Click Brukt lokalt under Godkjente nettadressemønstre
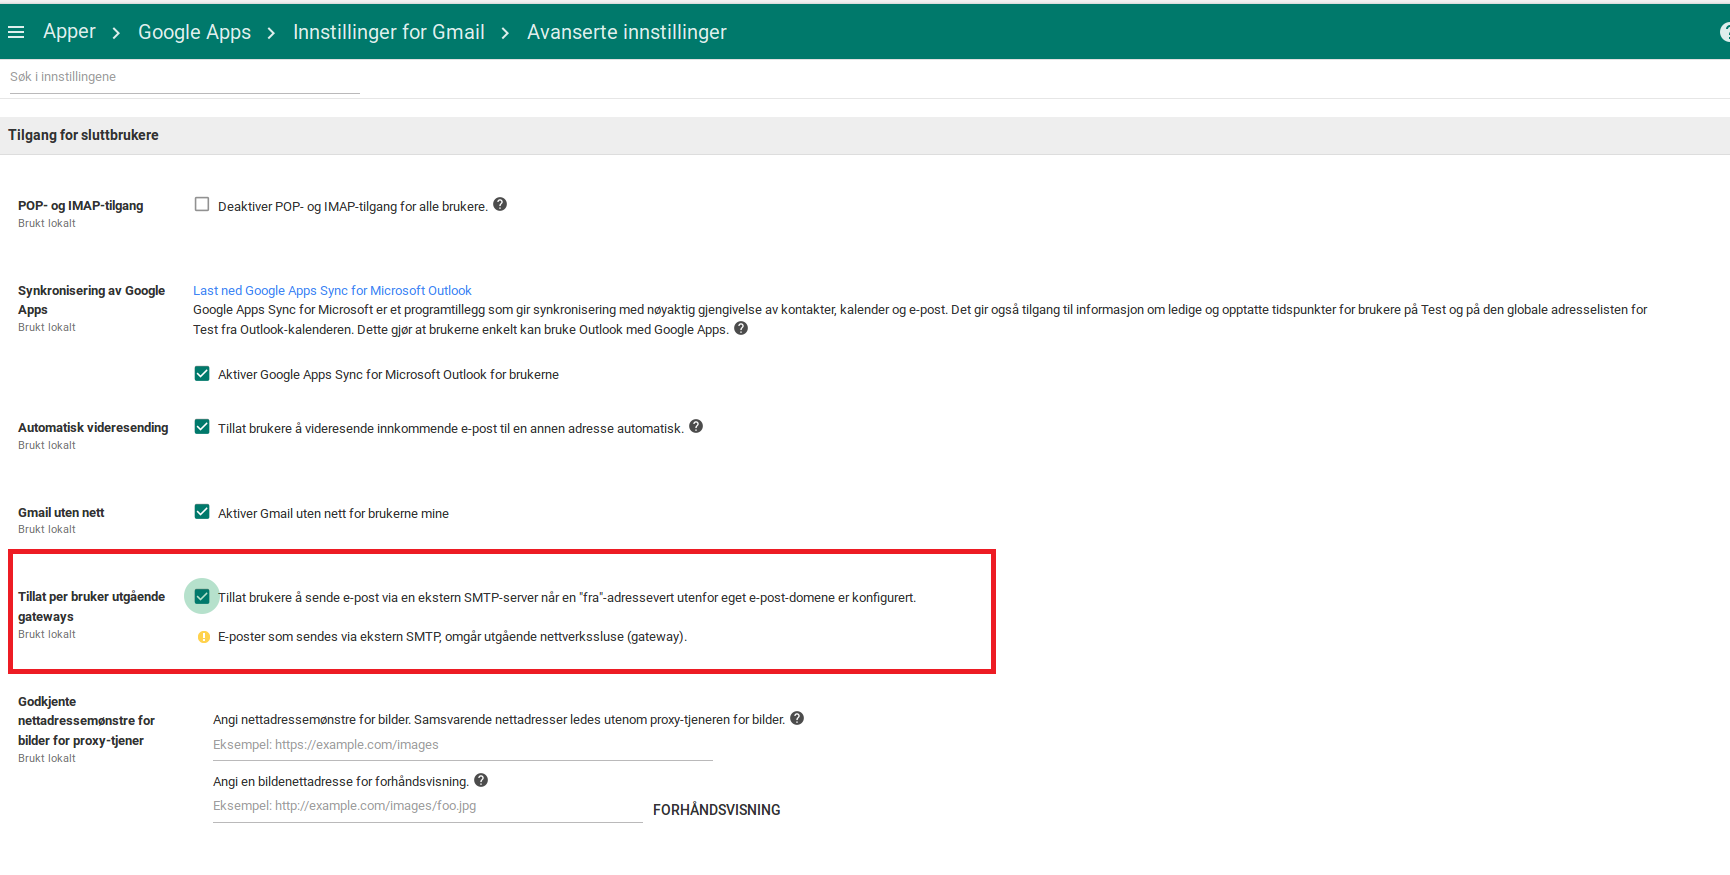The height and width of the screenshot is (875, 1730). 47,758
